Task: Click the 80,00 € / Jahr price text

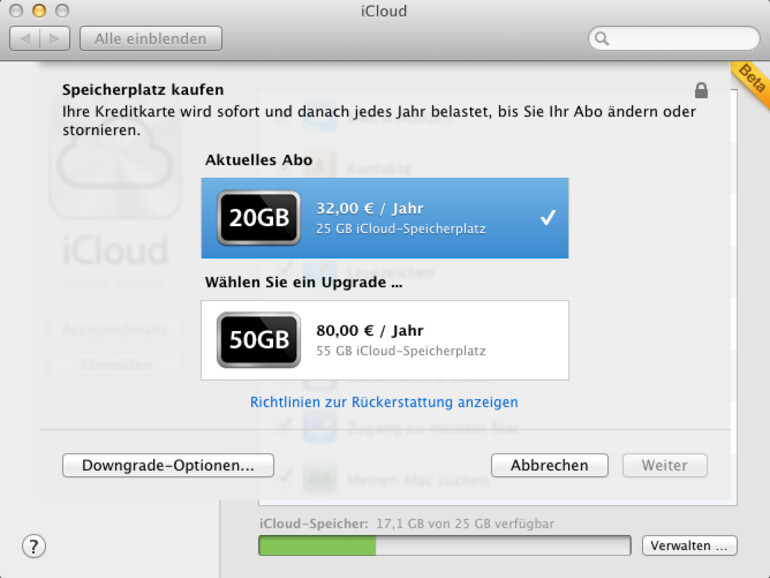Action: point(370,330)
